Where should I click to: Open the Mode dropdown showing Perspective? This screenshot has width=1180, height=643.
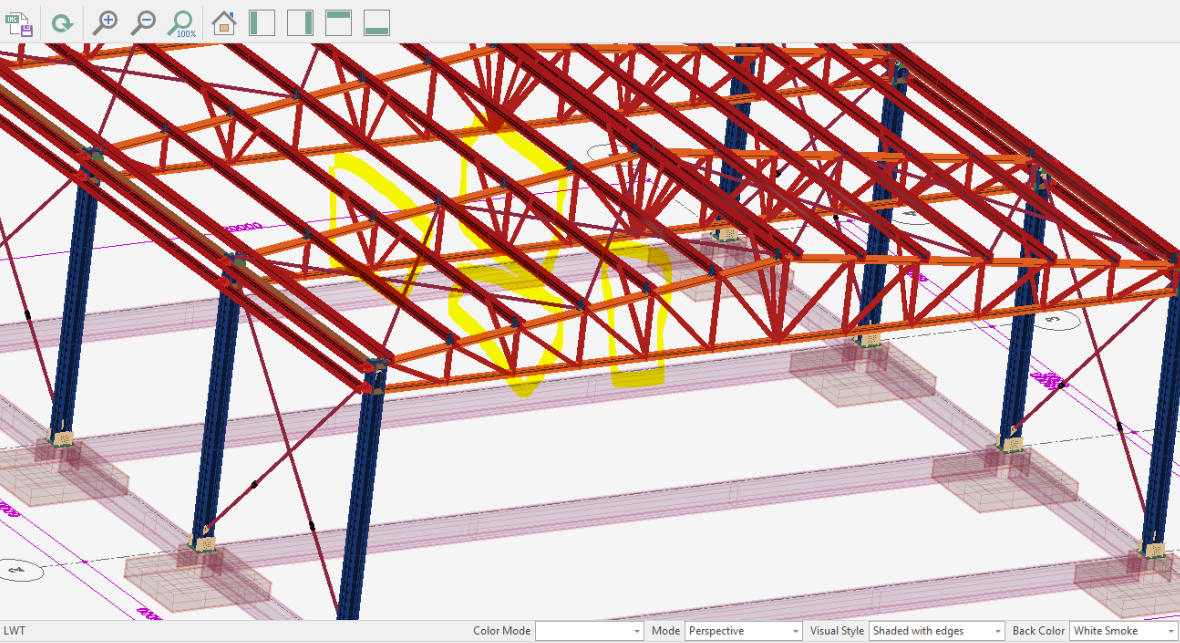point(744,631)
